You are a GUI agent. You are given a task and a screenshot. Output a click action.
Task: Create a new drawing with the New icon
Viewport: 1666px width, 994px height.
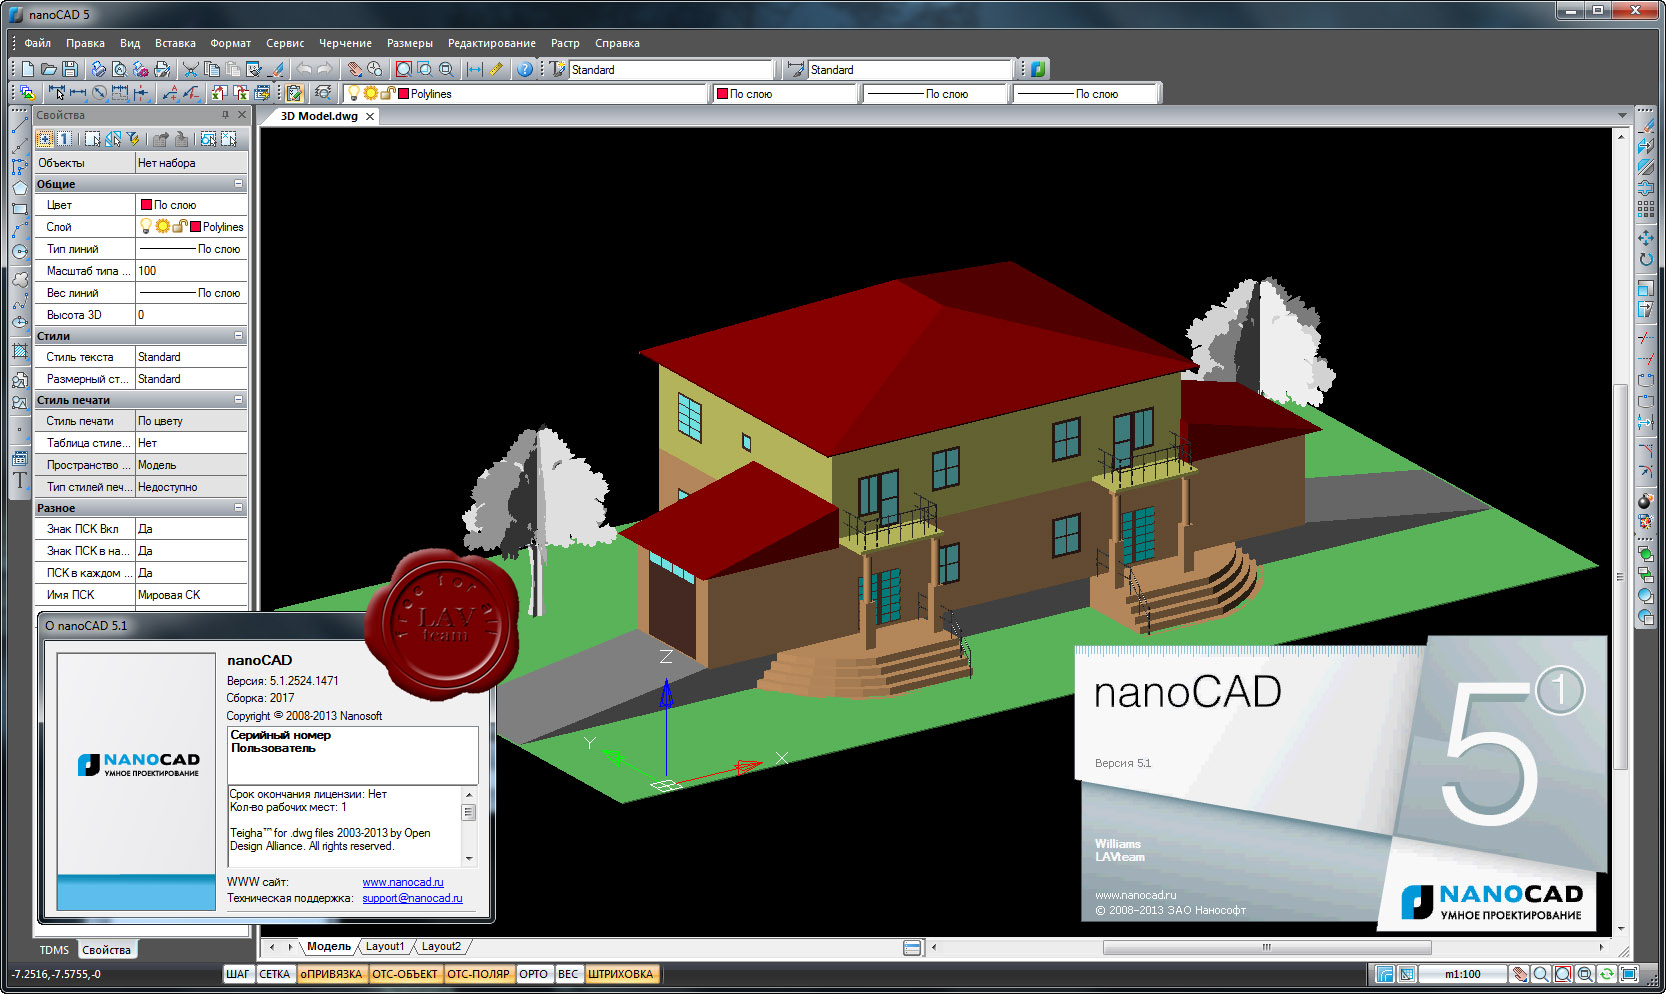point(27,69)
